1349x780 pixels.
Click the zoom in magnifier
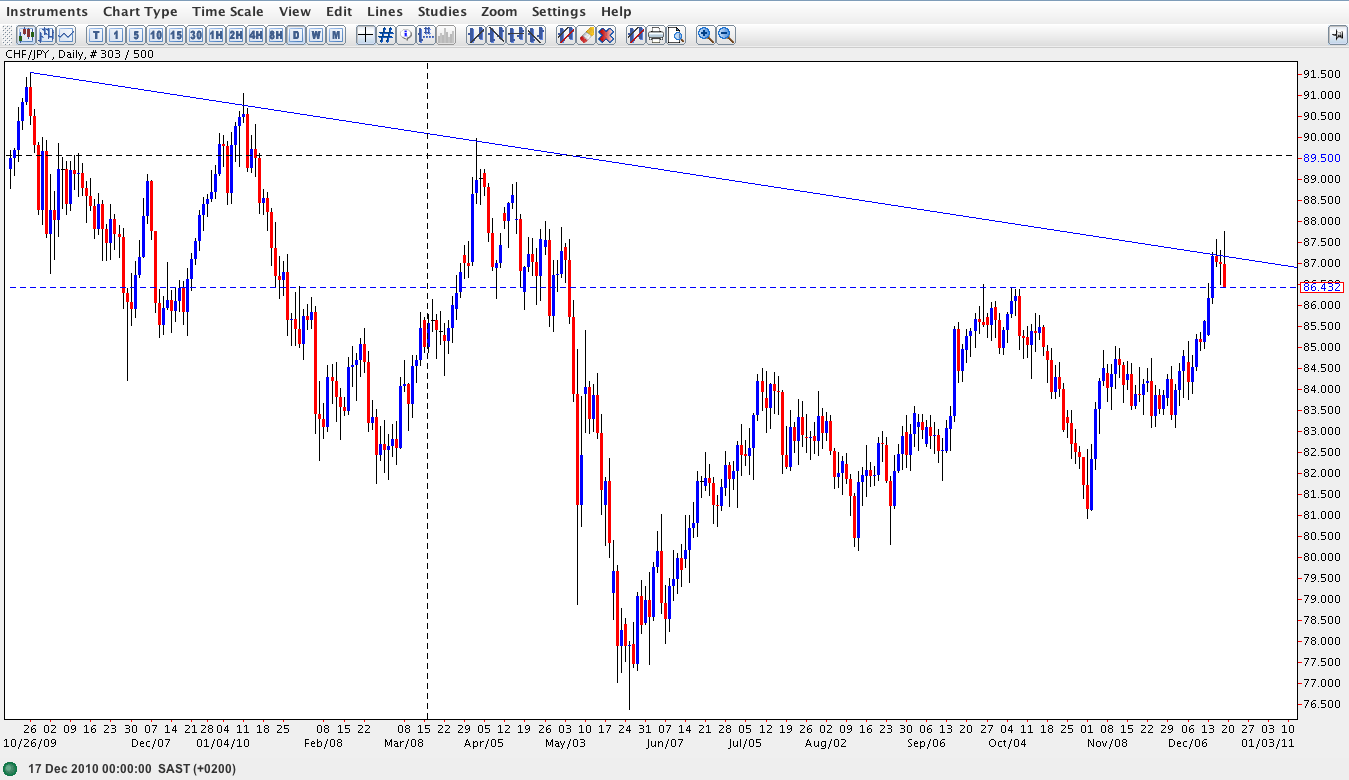tap(706, 35)
